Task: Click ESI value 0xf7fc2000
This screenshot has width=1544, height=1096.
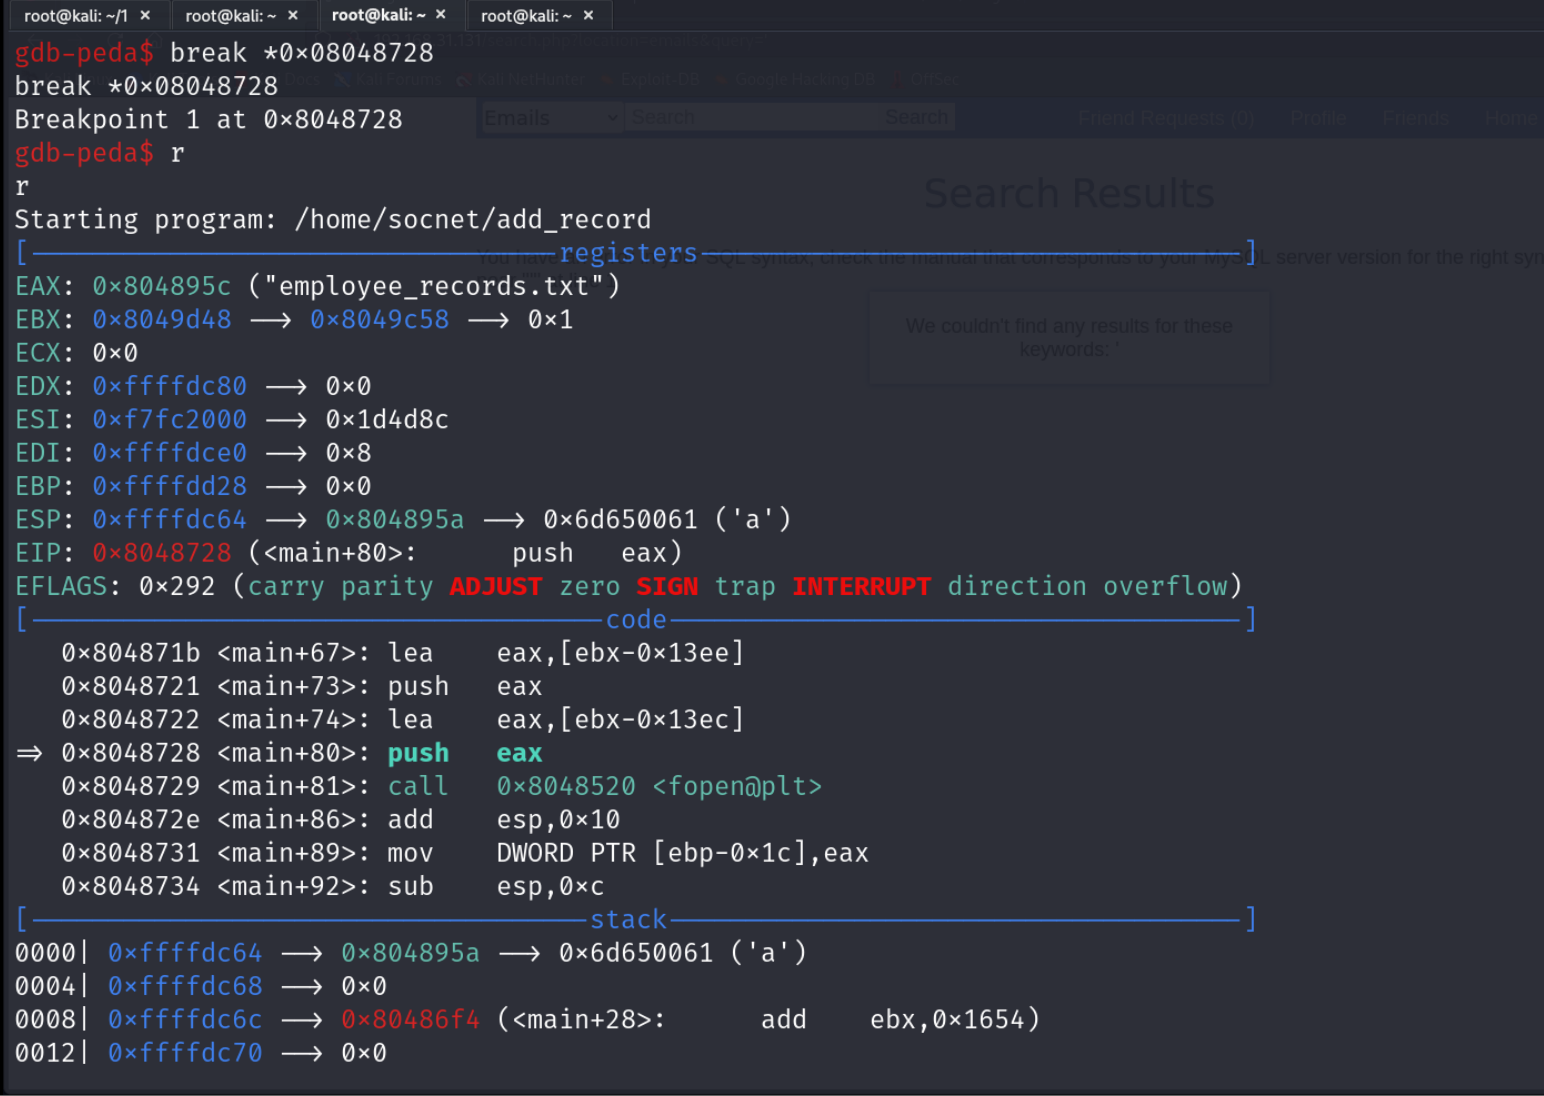Action: coord(169,419)
